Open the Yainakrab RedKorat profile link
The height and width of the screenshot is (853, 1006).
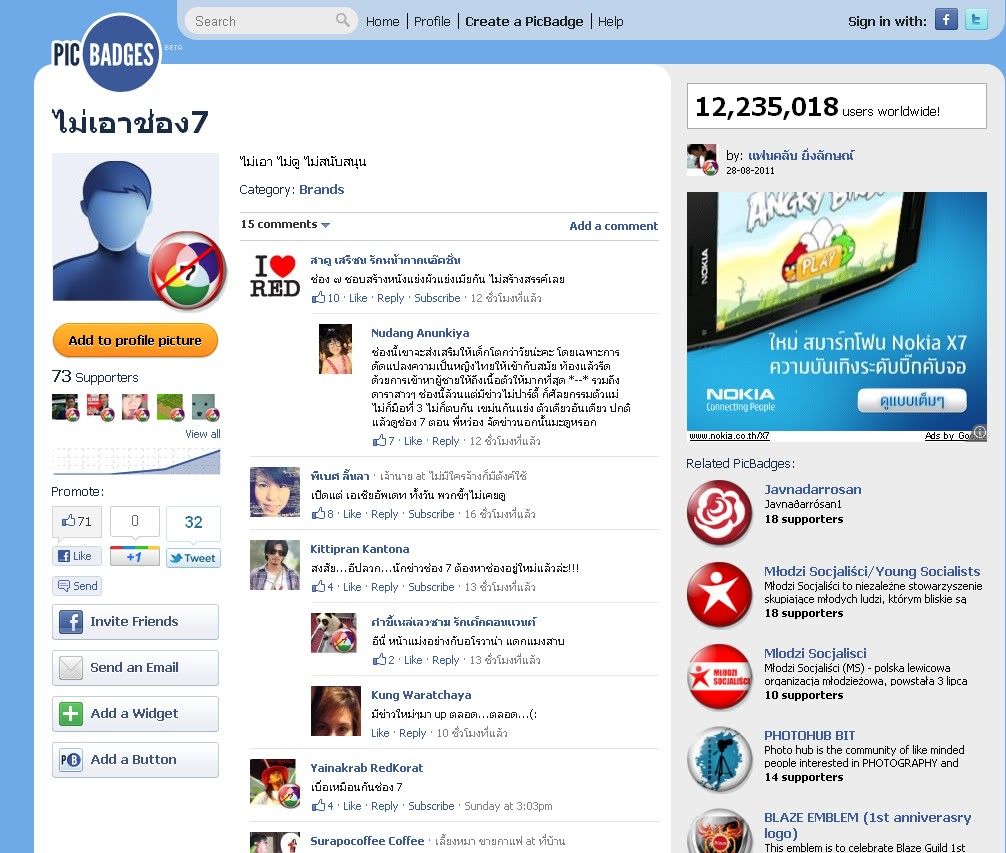click(367, 768)
